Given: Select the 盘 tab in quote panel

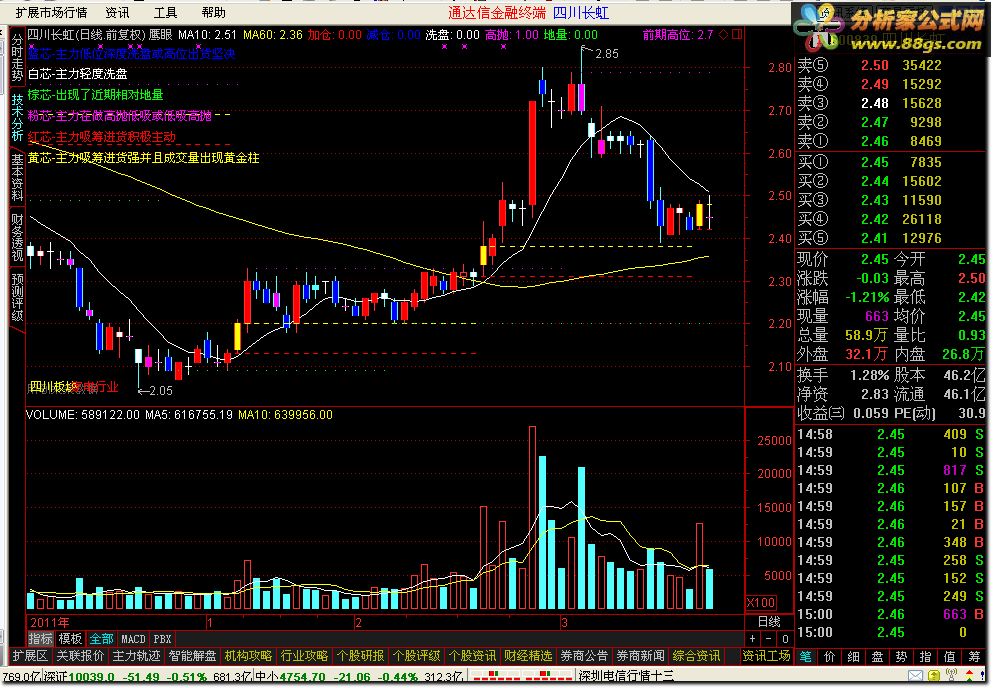Looking at the screenshot, I should click(877, 656).
